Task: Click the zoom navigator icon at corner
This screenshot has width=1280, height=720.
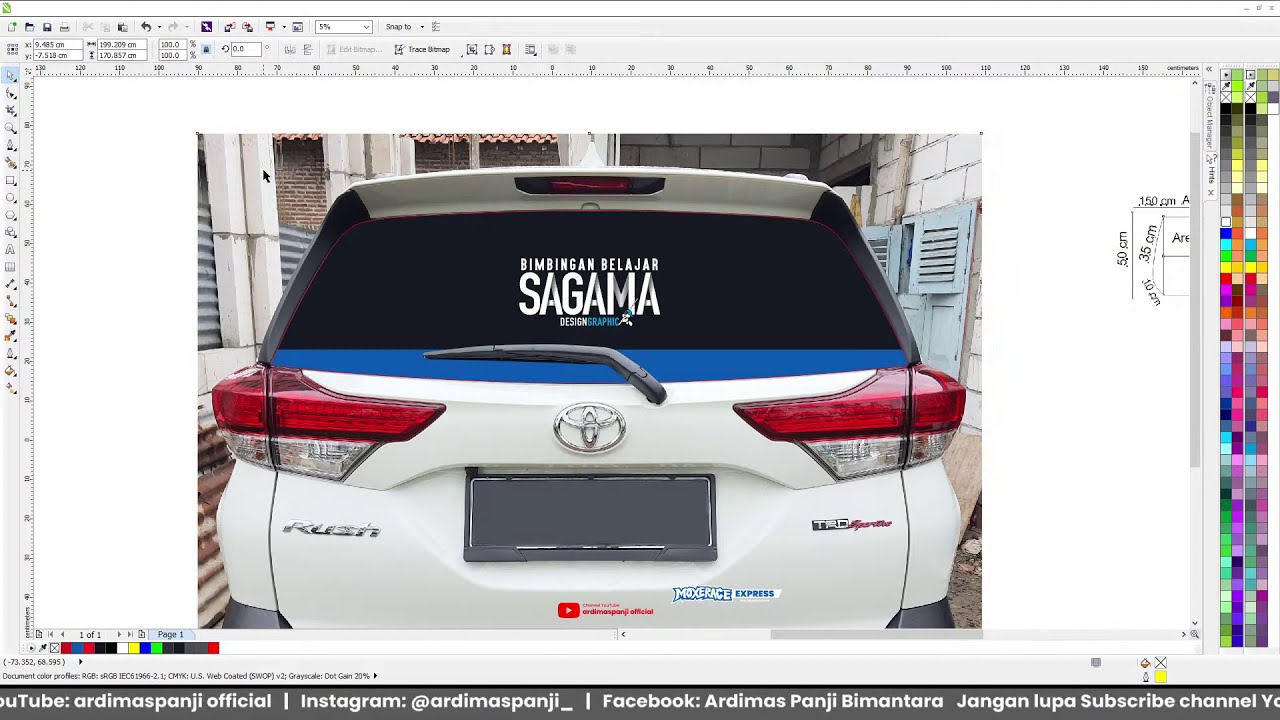Action: pos(1194,634)
